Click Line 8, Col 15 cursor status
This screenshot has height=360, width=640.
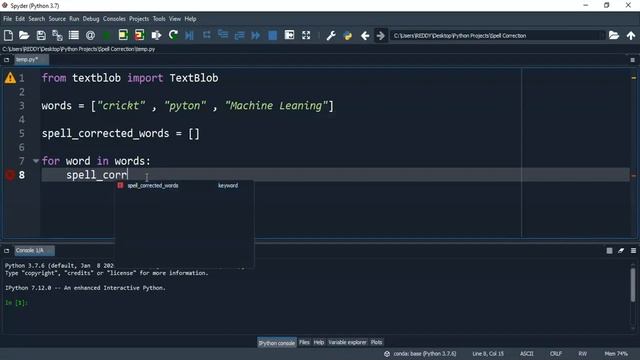click(x=488, y=353)
